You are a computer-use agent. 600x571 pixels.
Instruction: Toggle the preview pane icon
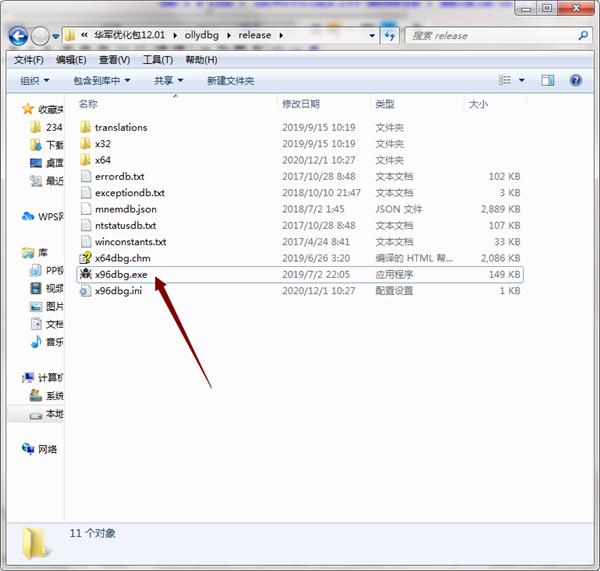click(x=548, y=80)
